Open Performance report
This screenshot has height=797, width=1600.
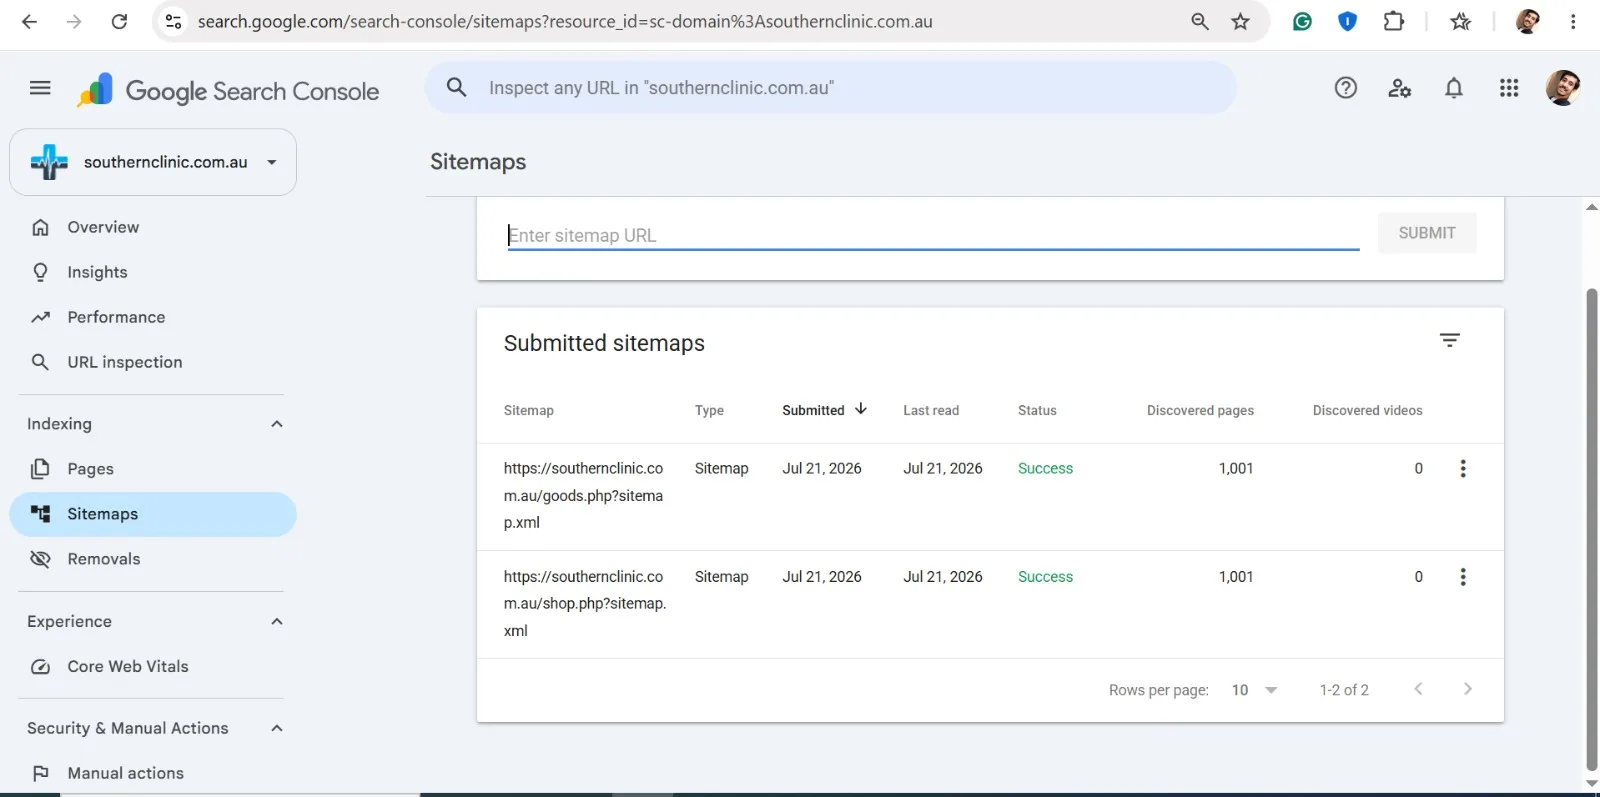click(152, 317)
